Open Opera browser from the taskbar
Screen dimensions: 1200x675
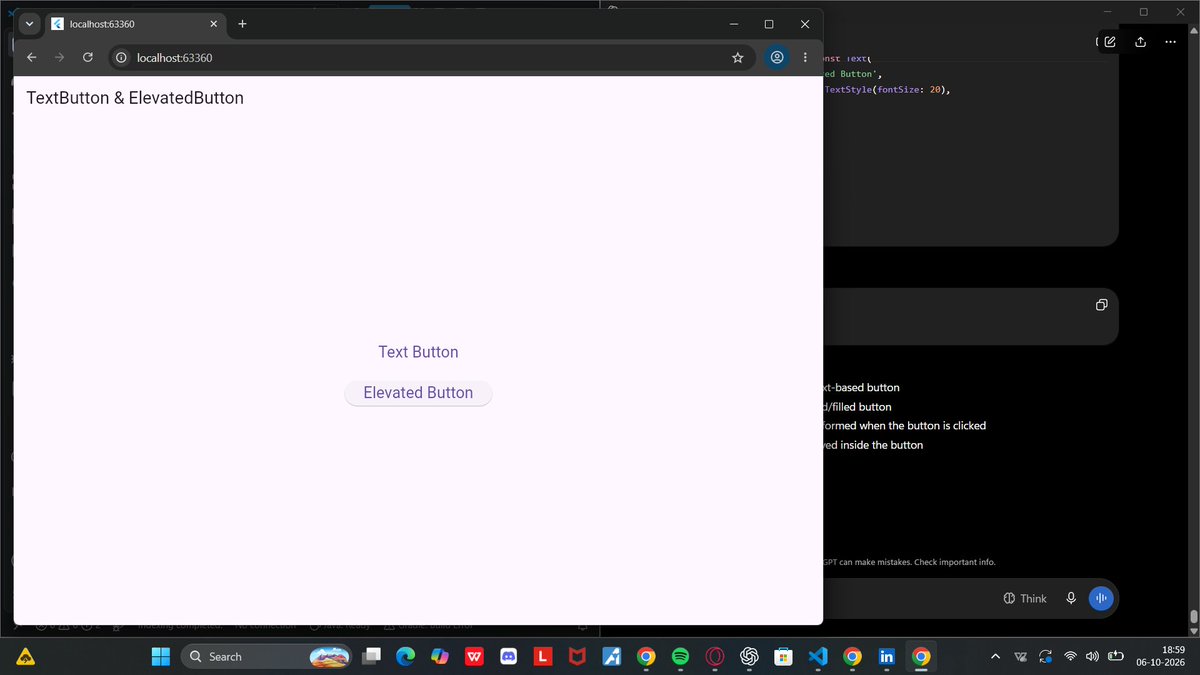click(x=714, y=656)
